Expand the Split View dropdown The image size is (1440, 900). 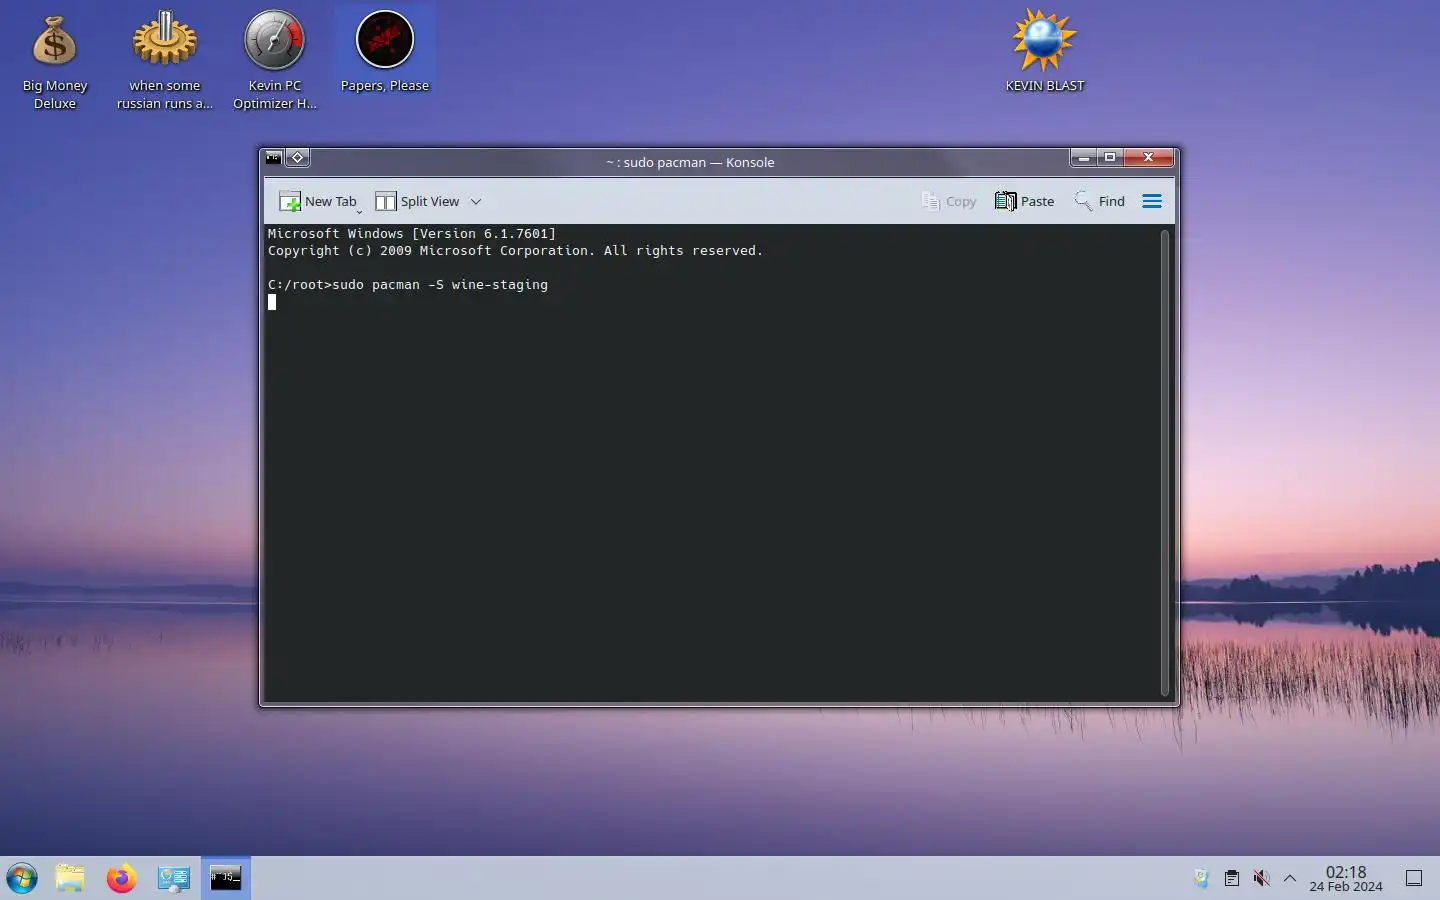[476, 201]
